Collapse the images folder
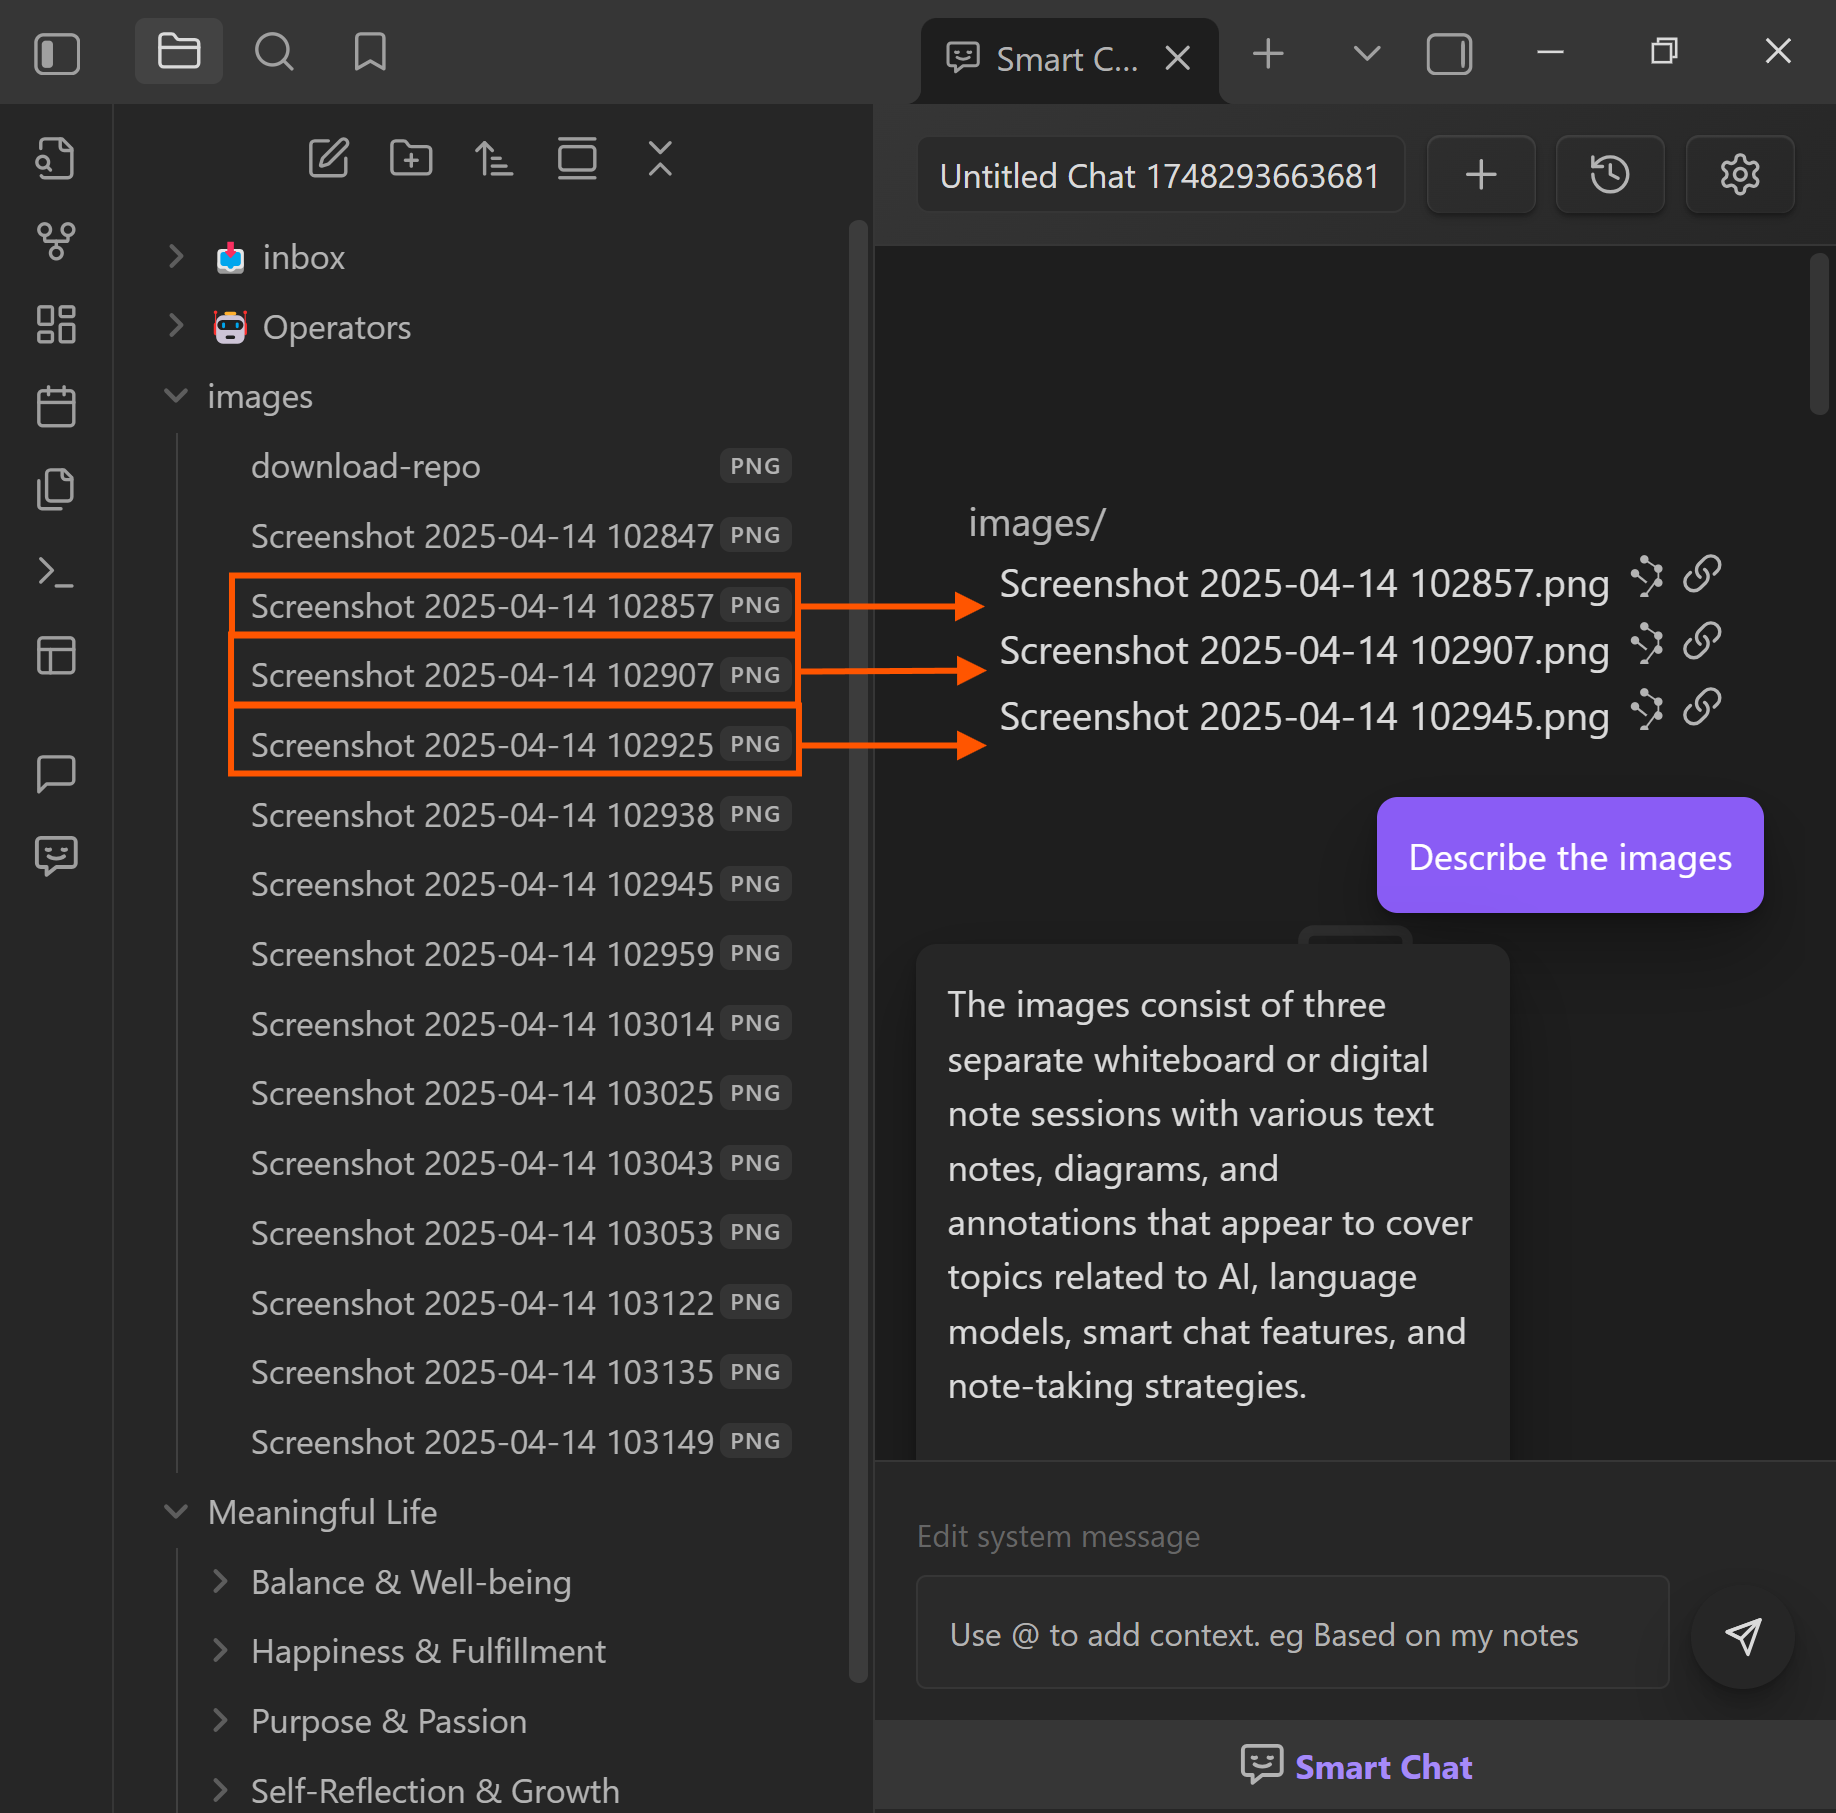Viewport: 1836px width, 1813px height. click(177, 397)
